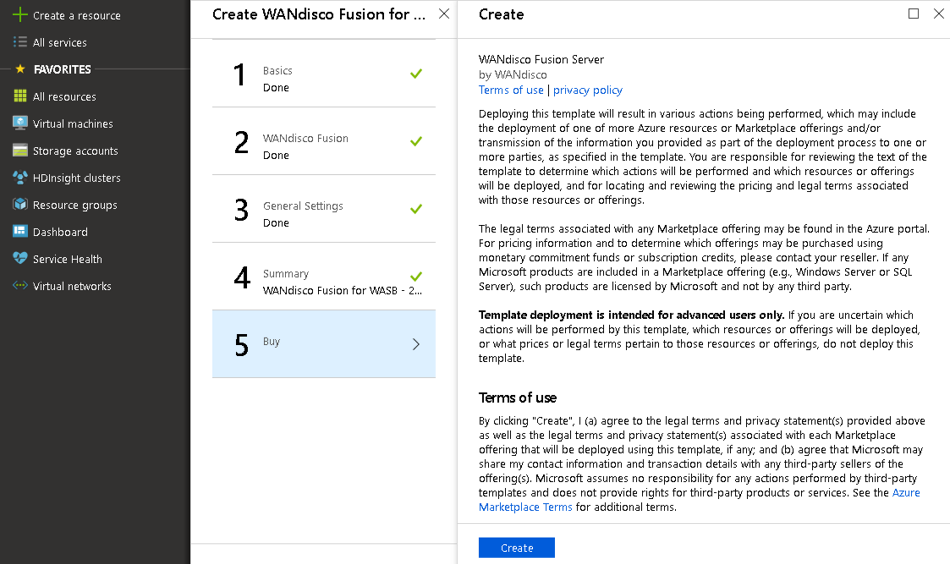Go to Storage accounts
This screenshot has width=950, height=564.
tap(75, 151)
